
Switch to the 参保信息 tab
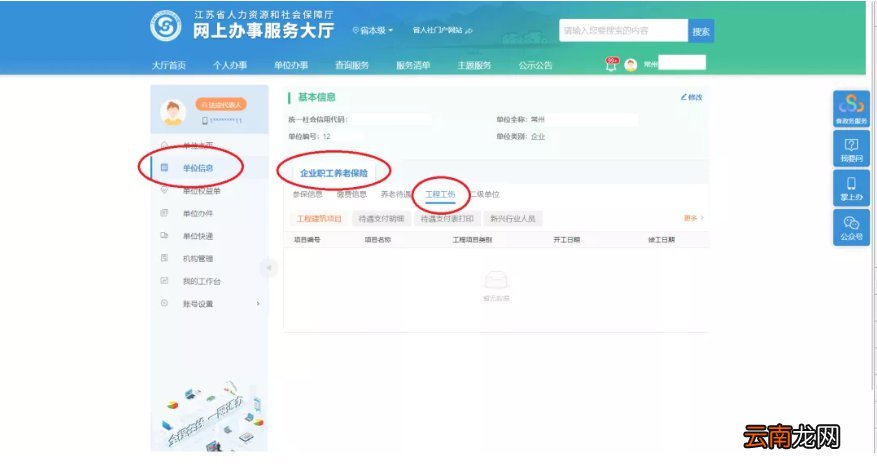(308, 194)
